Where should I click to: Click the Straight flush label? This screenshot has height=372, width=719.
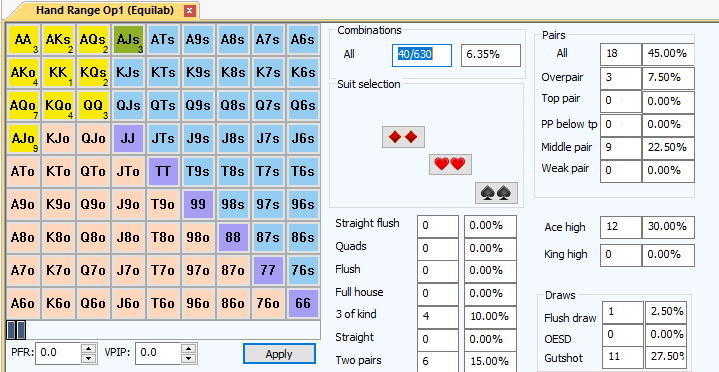pyautogui.click(x=367, y=223)
